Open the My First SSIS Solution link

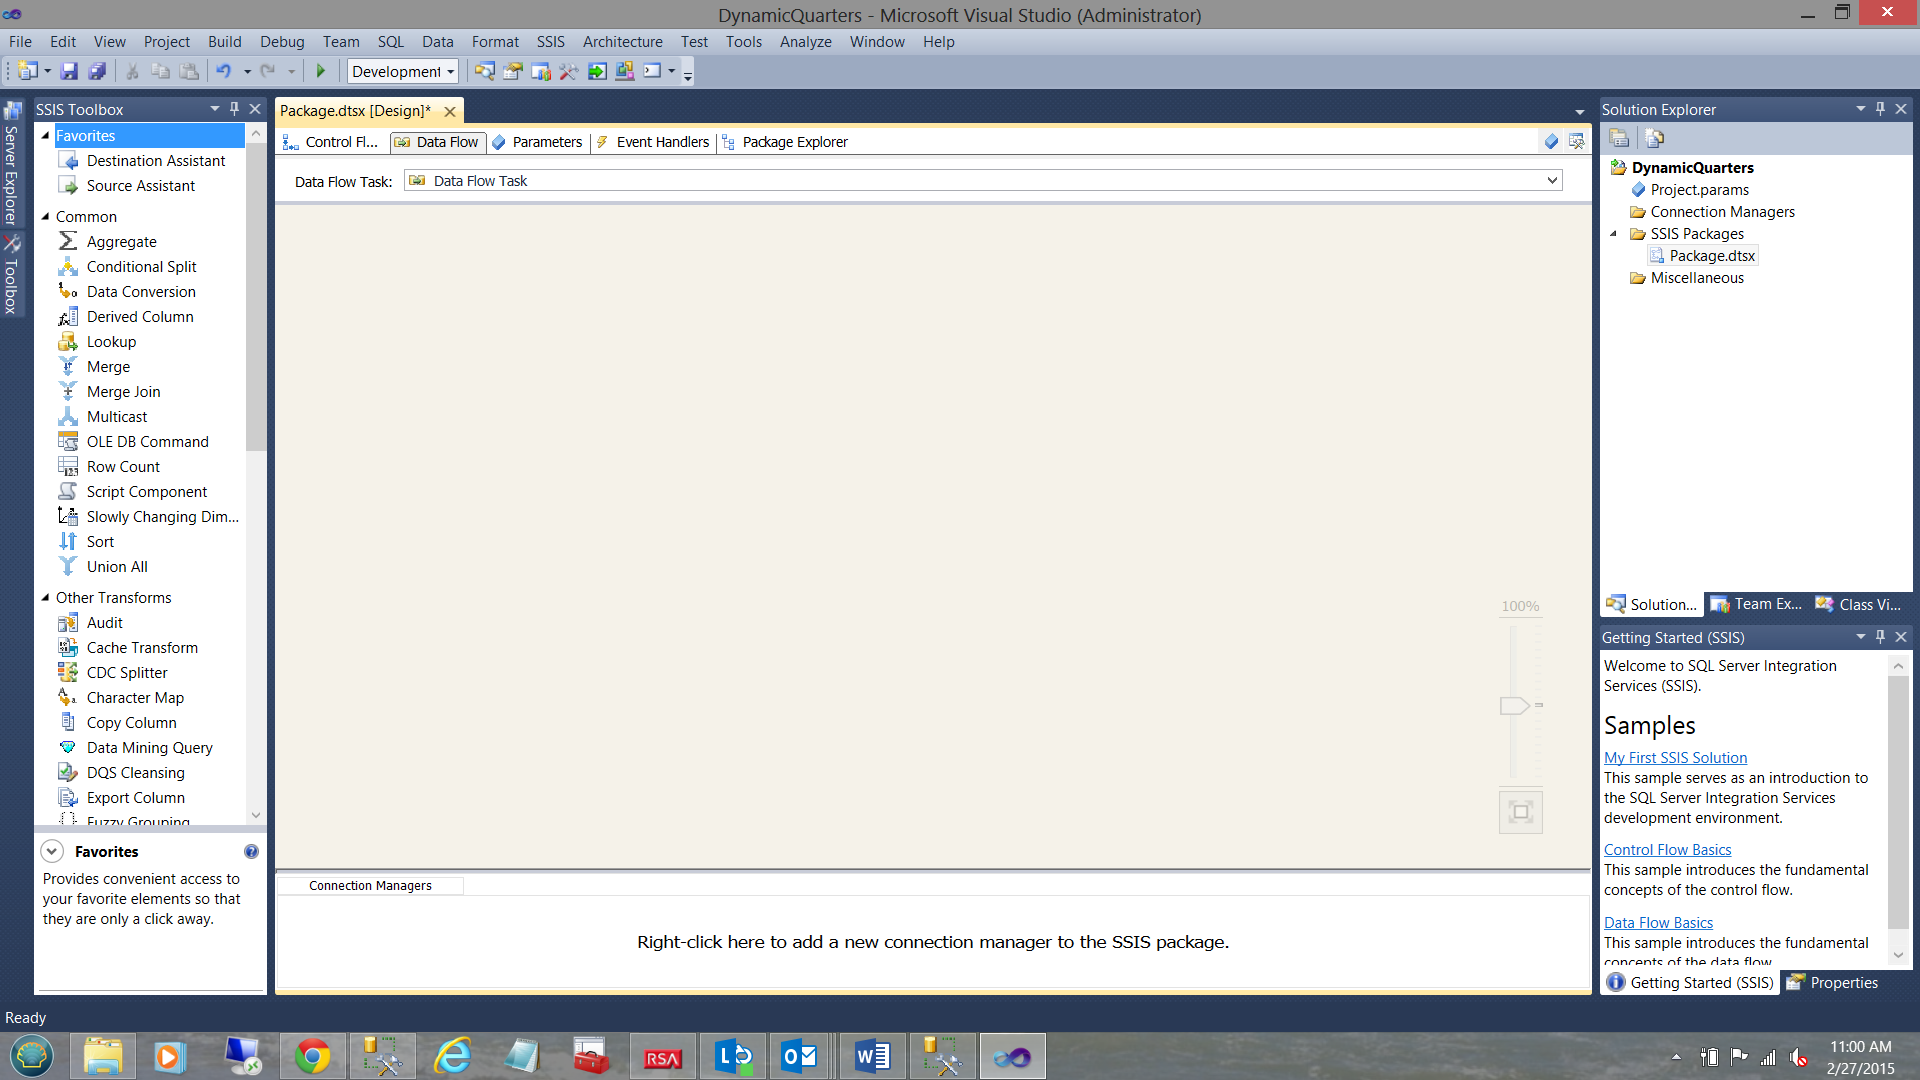(1675, 757)
